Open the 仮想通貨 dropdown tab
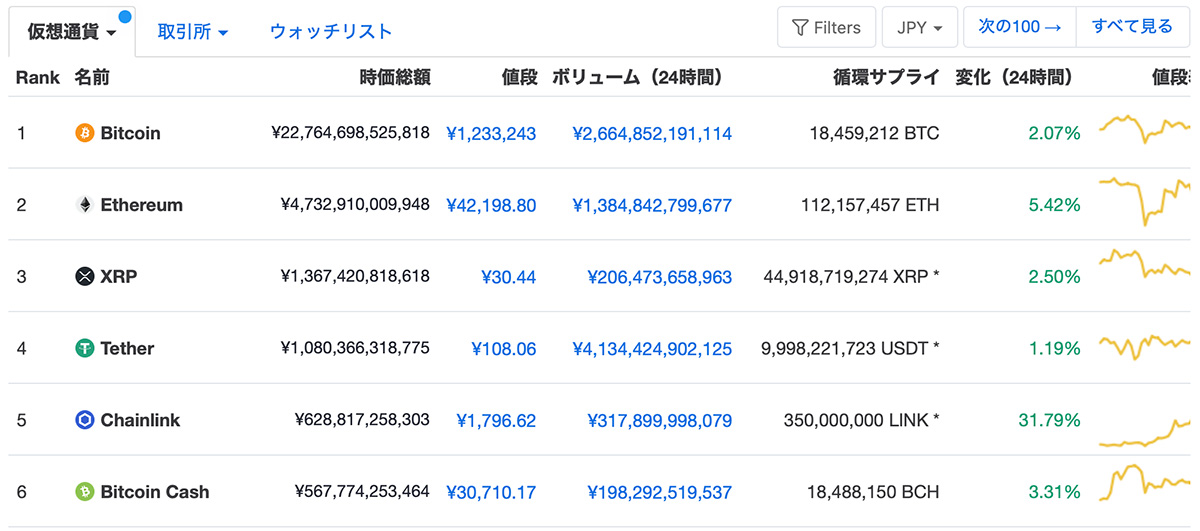Viewport: 1200px width, 531px height. coord(71,32)
